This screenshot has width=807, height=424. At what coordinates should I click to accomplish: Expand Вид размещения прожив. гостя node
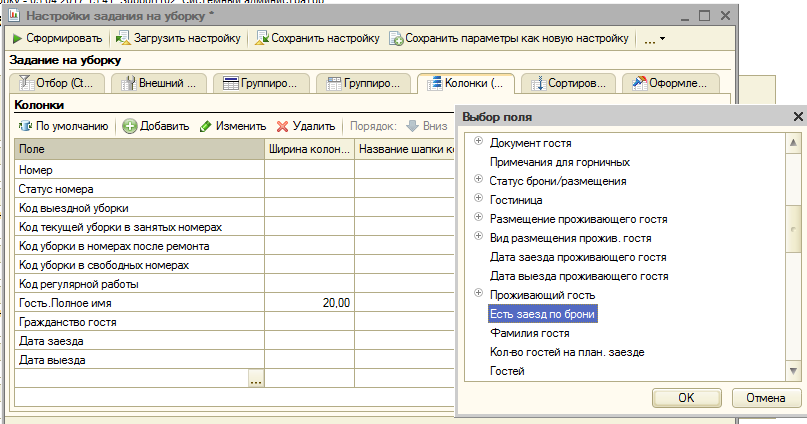coord(478,236)
